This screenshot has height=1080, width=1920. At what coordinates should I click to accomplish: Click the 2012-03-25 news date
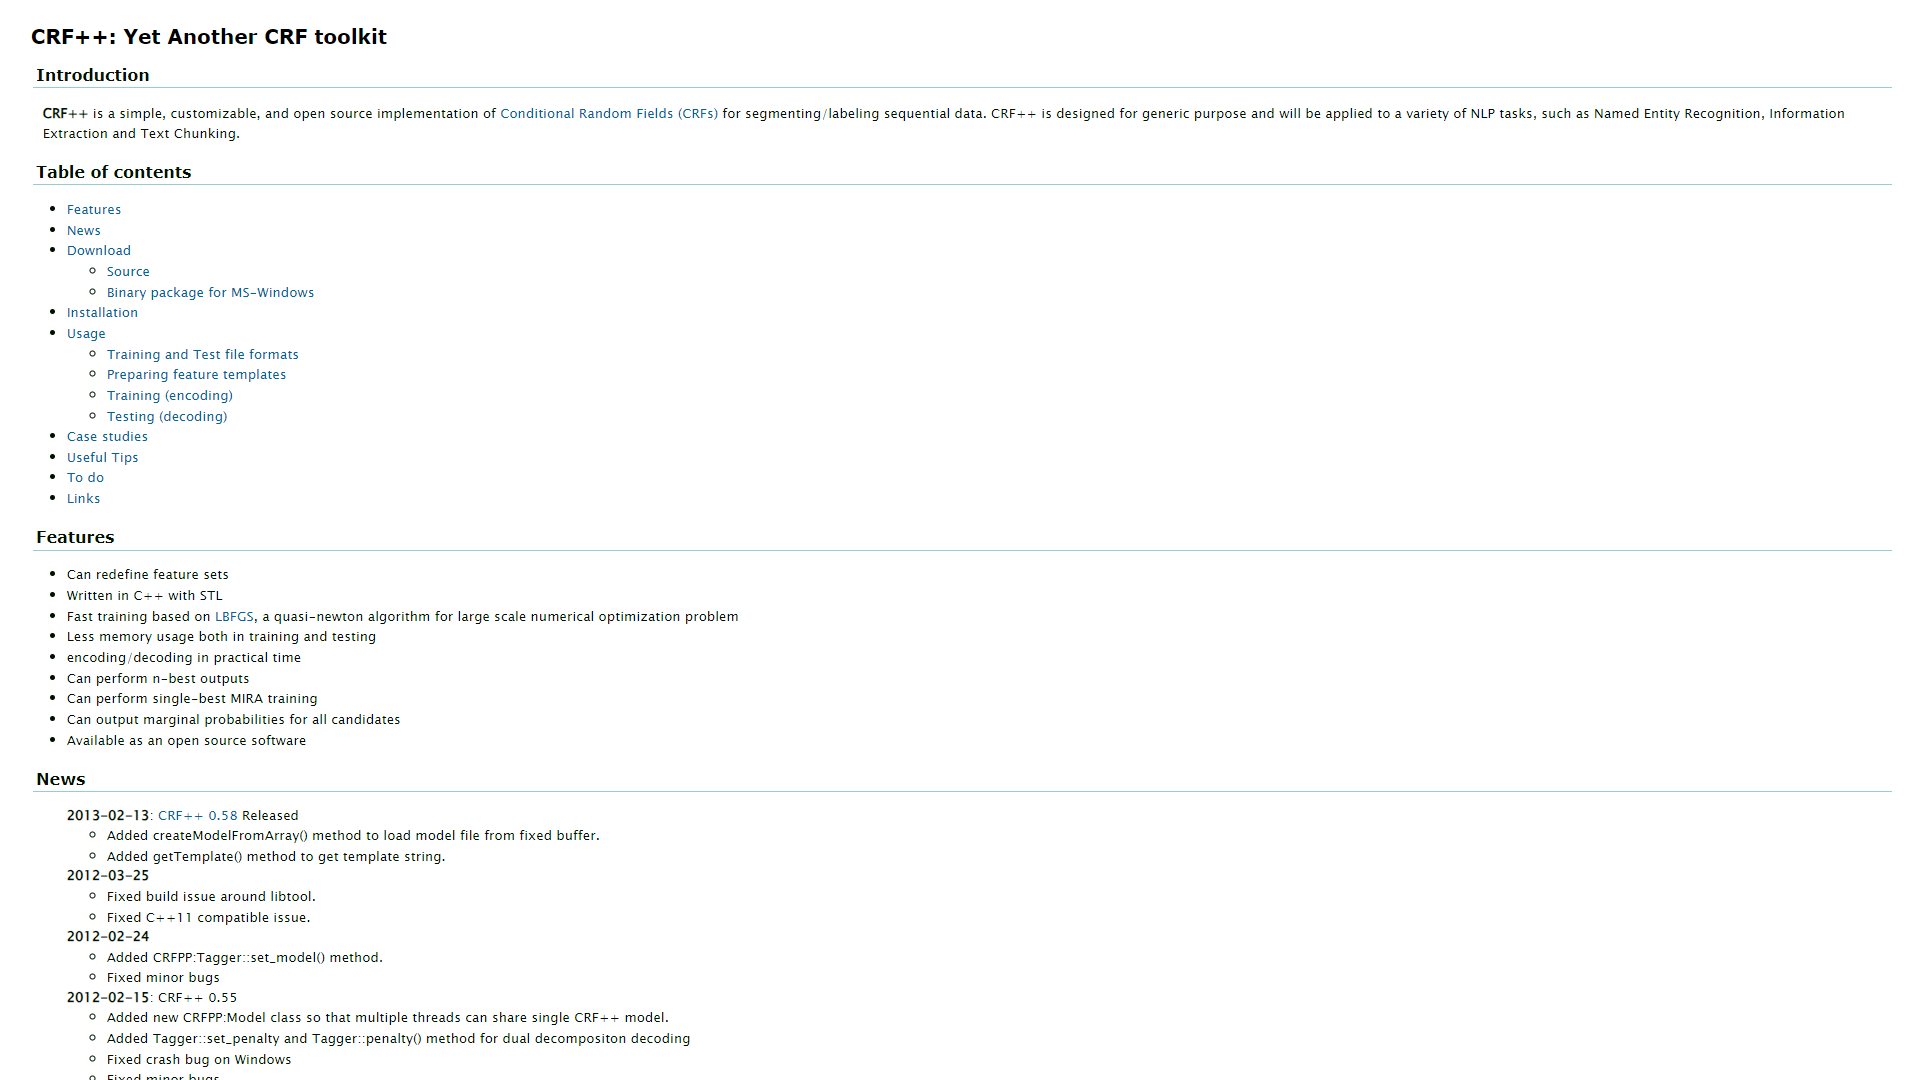pos(108,876)
